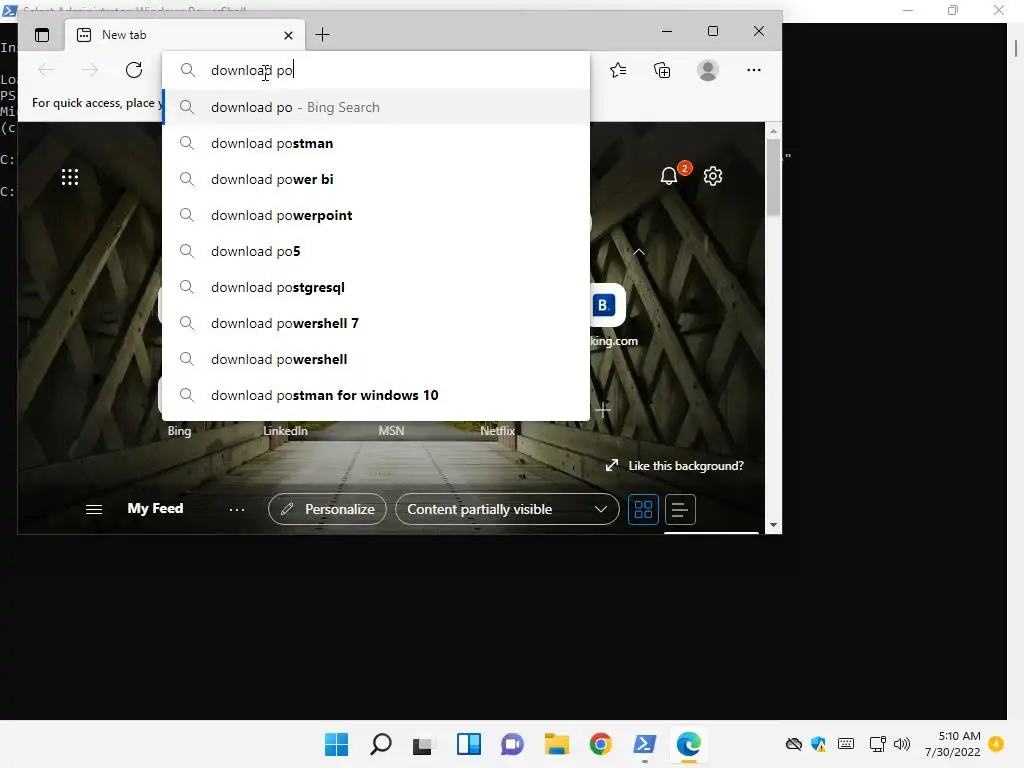Click the address bar text field
The height and width of the screenshot is (768, 1024).
click(x=376, y=70)
